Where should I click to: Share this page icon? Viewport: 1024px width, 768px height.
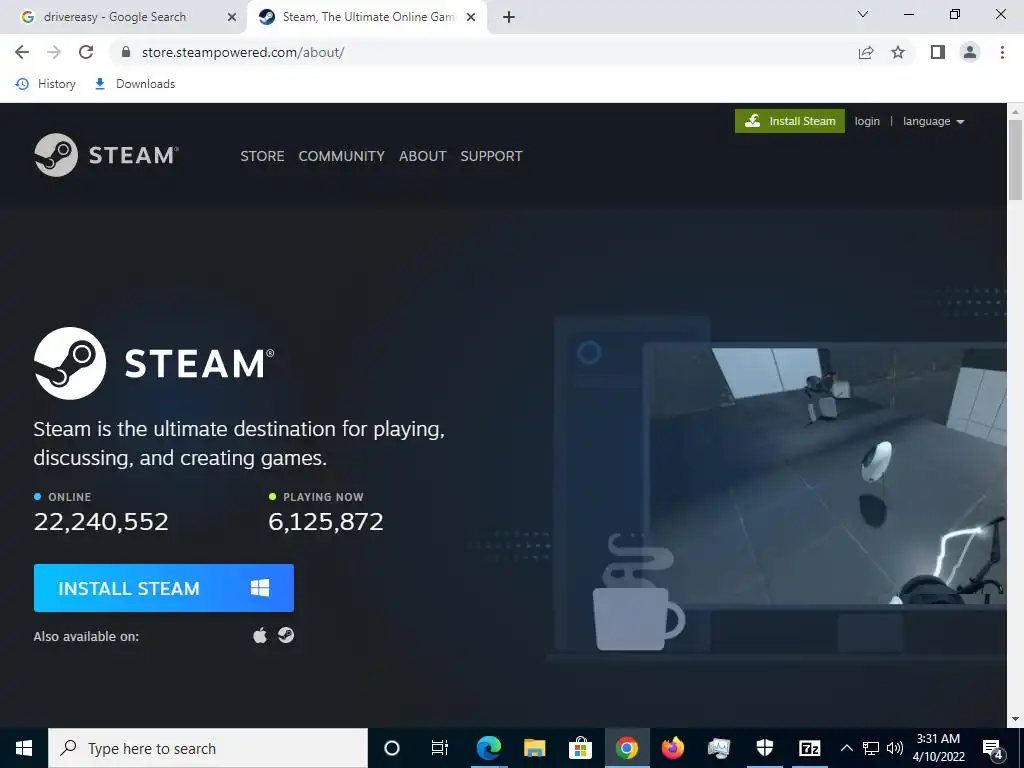866,52
